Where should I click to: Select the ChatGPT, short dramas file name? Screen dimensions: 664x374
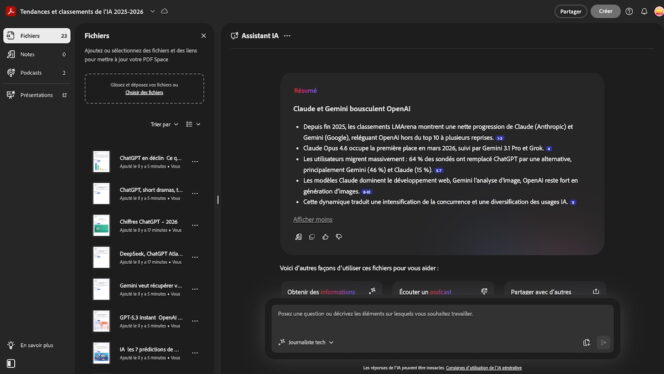click(x=151, y=190)
